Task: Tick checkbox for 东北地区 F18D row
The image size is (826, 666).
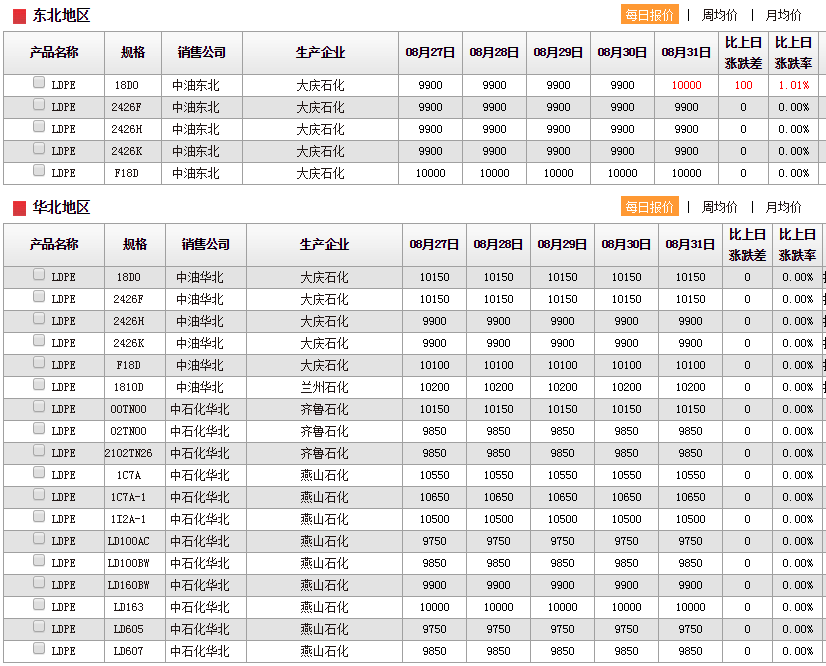Action: click(x=38, y=170)
